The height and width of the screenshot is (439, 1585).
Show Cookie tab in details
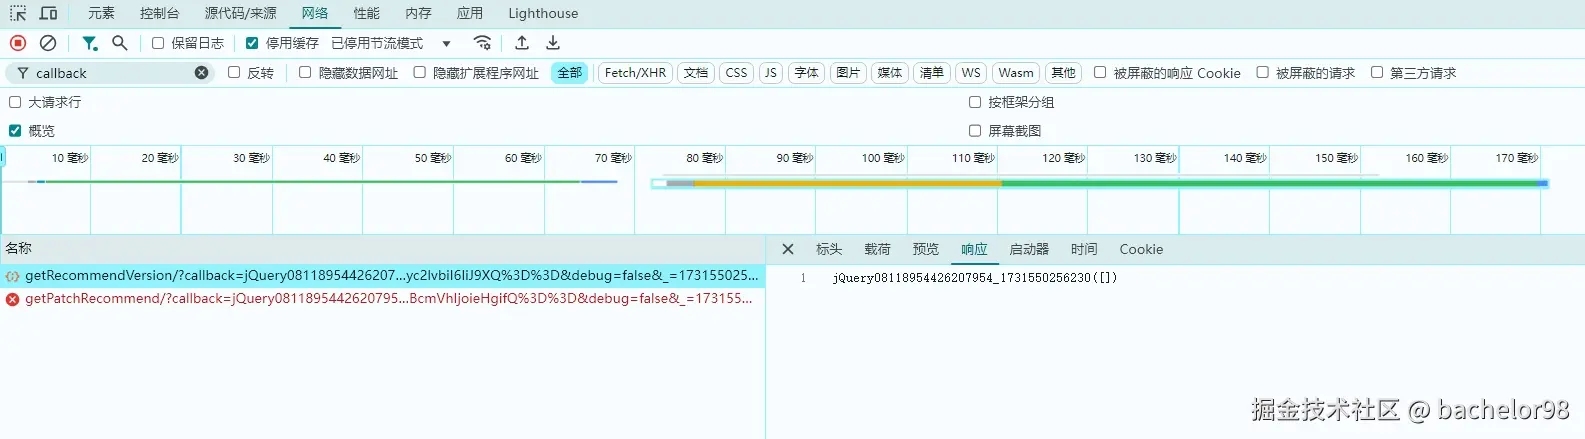point(1141,249)
